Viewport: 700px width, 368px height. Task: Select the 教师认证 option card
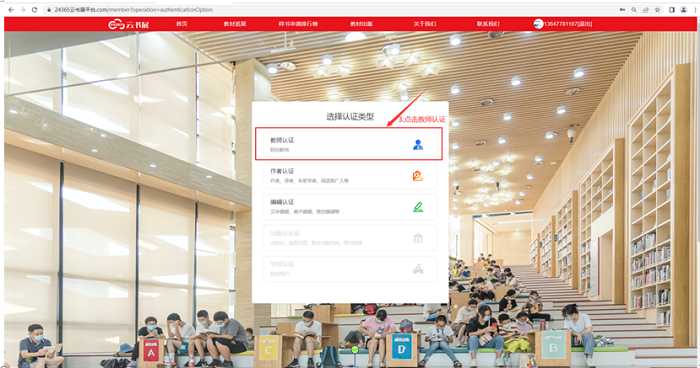[350, 145]
